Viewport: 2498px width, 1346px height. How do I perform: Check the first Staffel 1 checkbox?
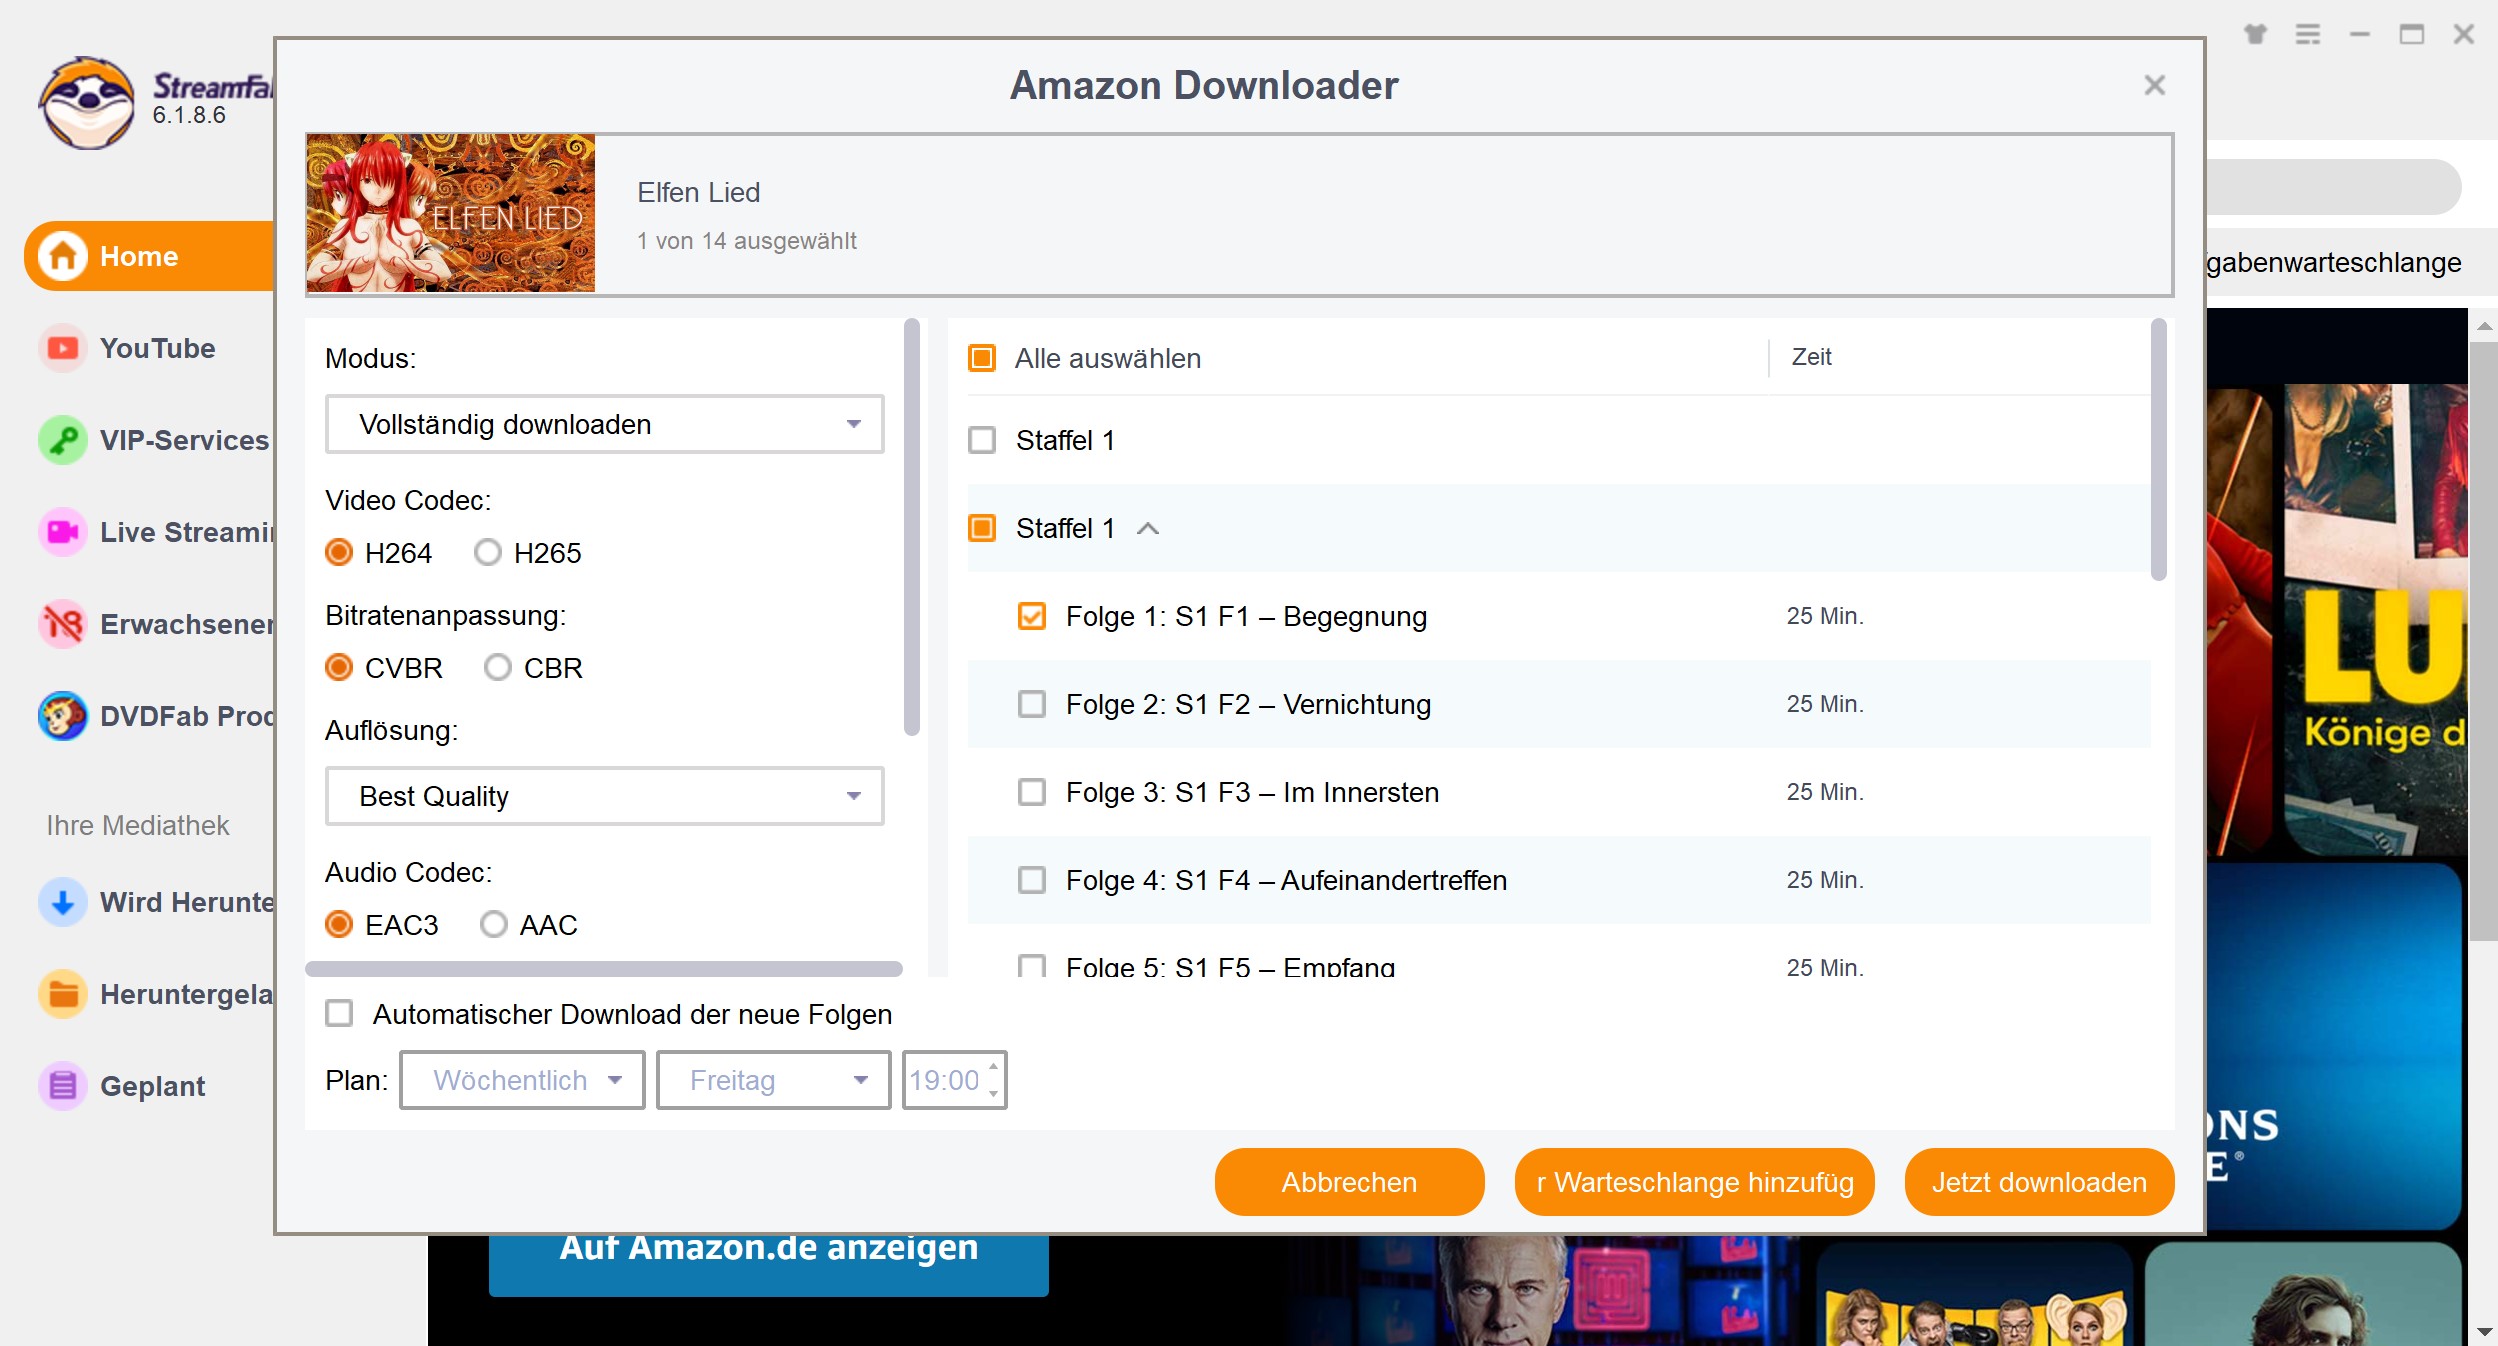click(982, 440)
